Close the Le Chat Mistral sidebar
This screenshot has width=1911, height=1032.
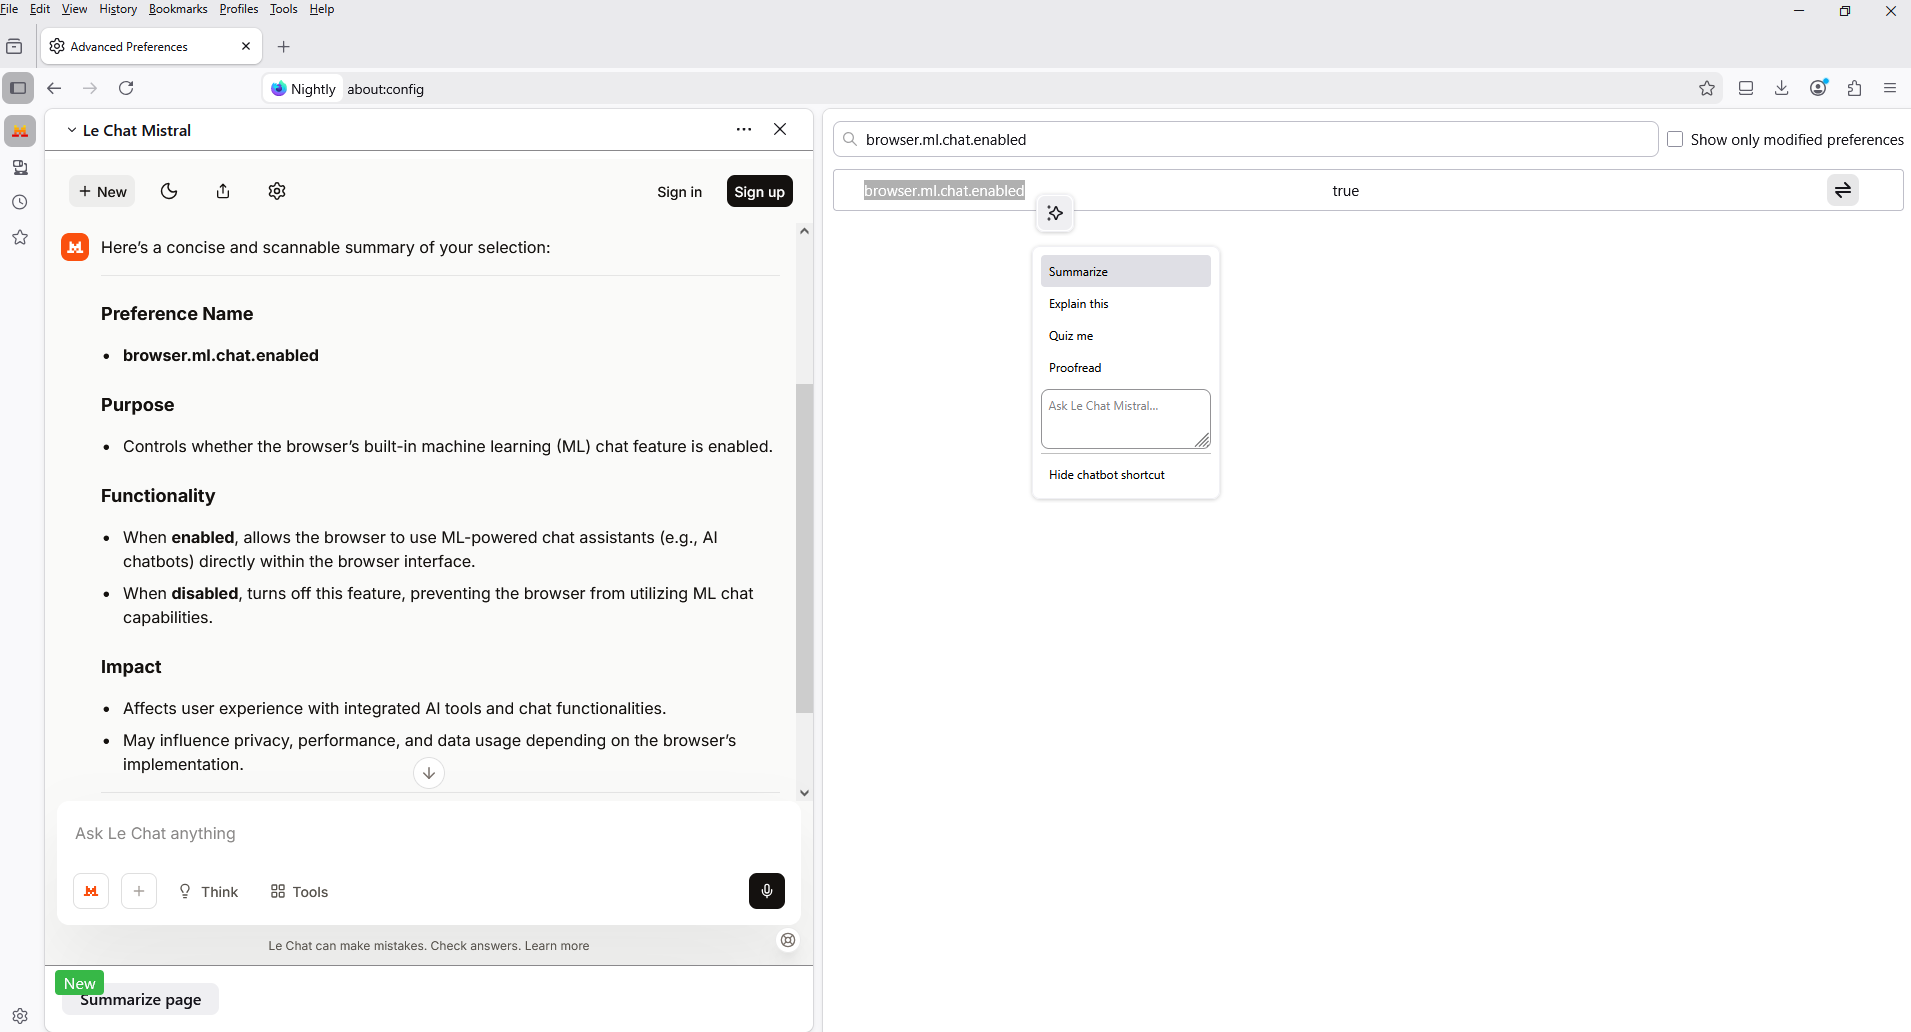point(780,129)
